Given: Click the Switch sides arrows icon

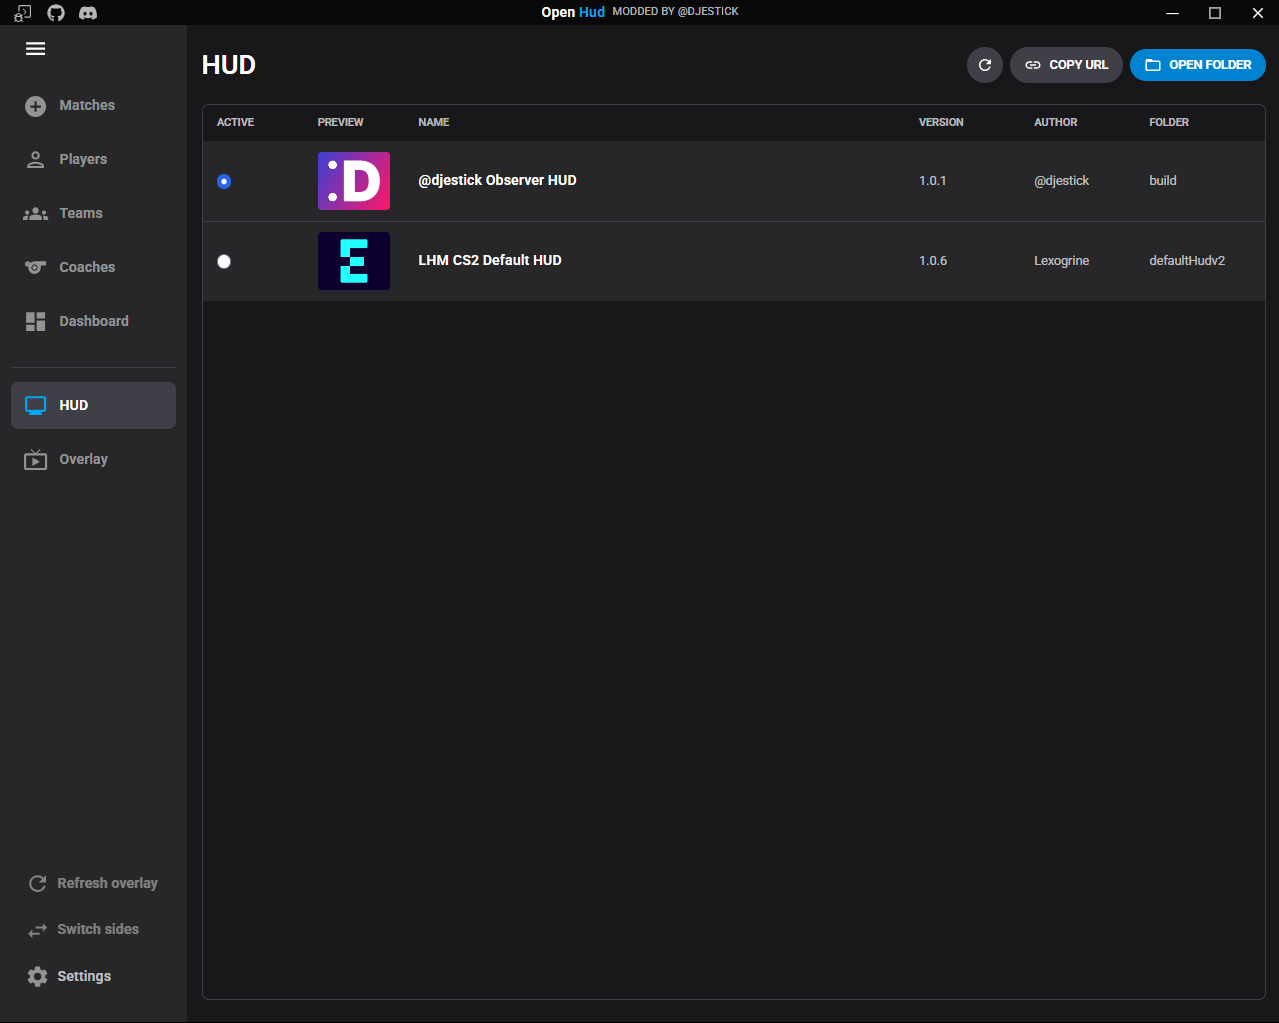Looking at the screenshot, I should [38, 930].
